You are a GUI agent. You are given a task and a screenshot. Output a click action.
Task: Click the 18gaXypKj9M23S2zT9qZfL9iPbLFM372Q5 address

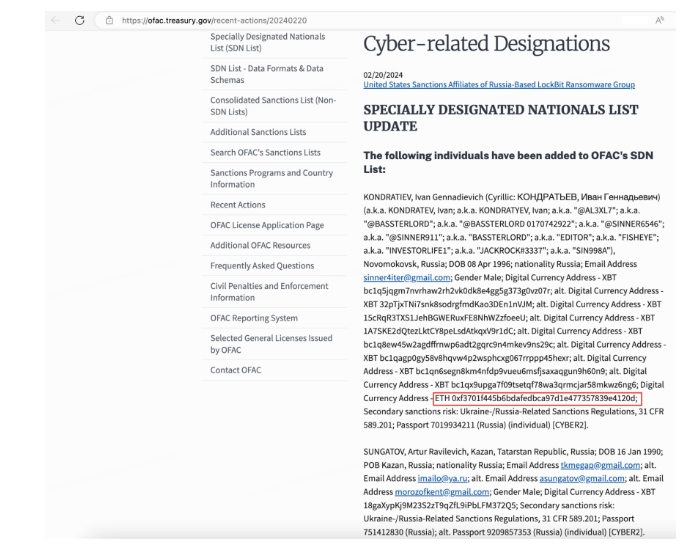point(440,505)
